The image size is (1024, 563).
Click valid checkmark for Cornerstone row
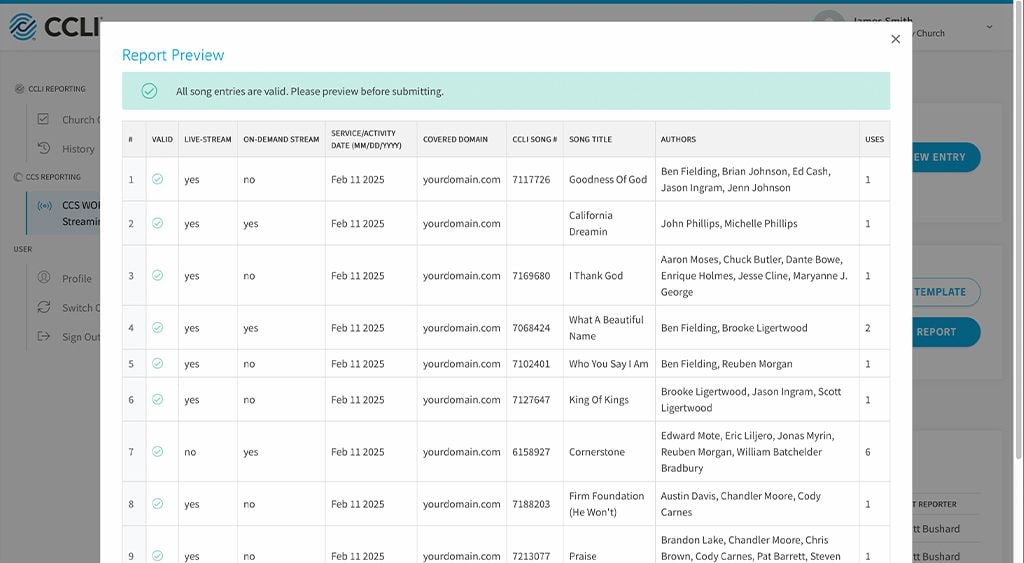click(x=157, y=451)
